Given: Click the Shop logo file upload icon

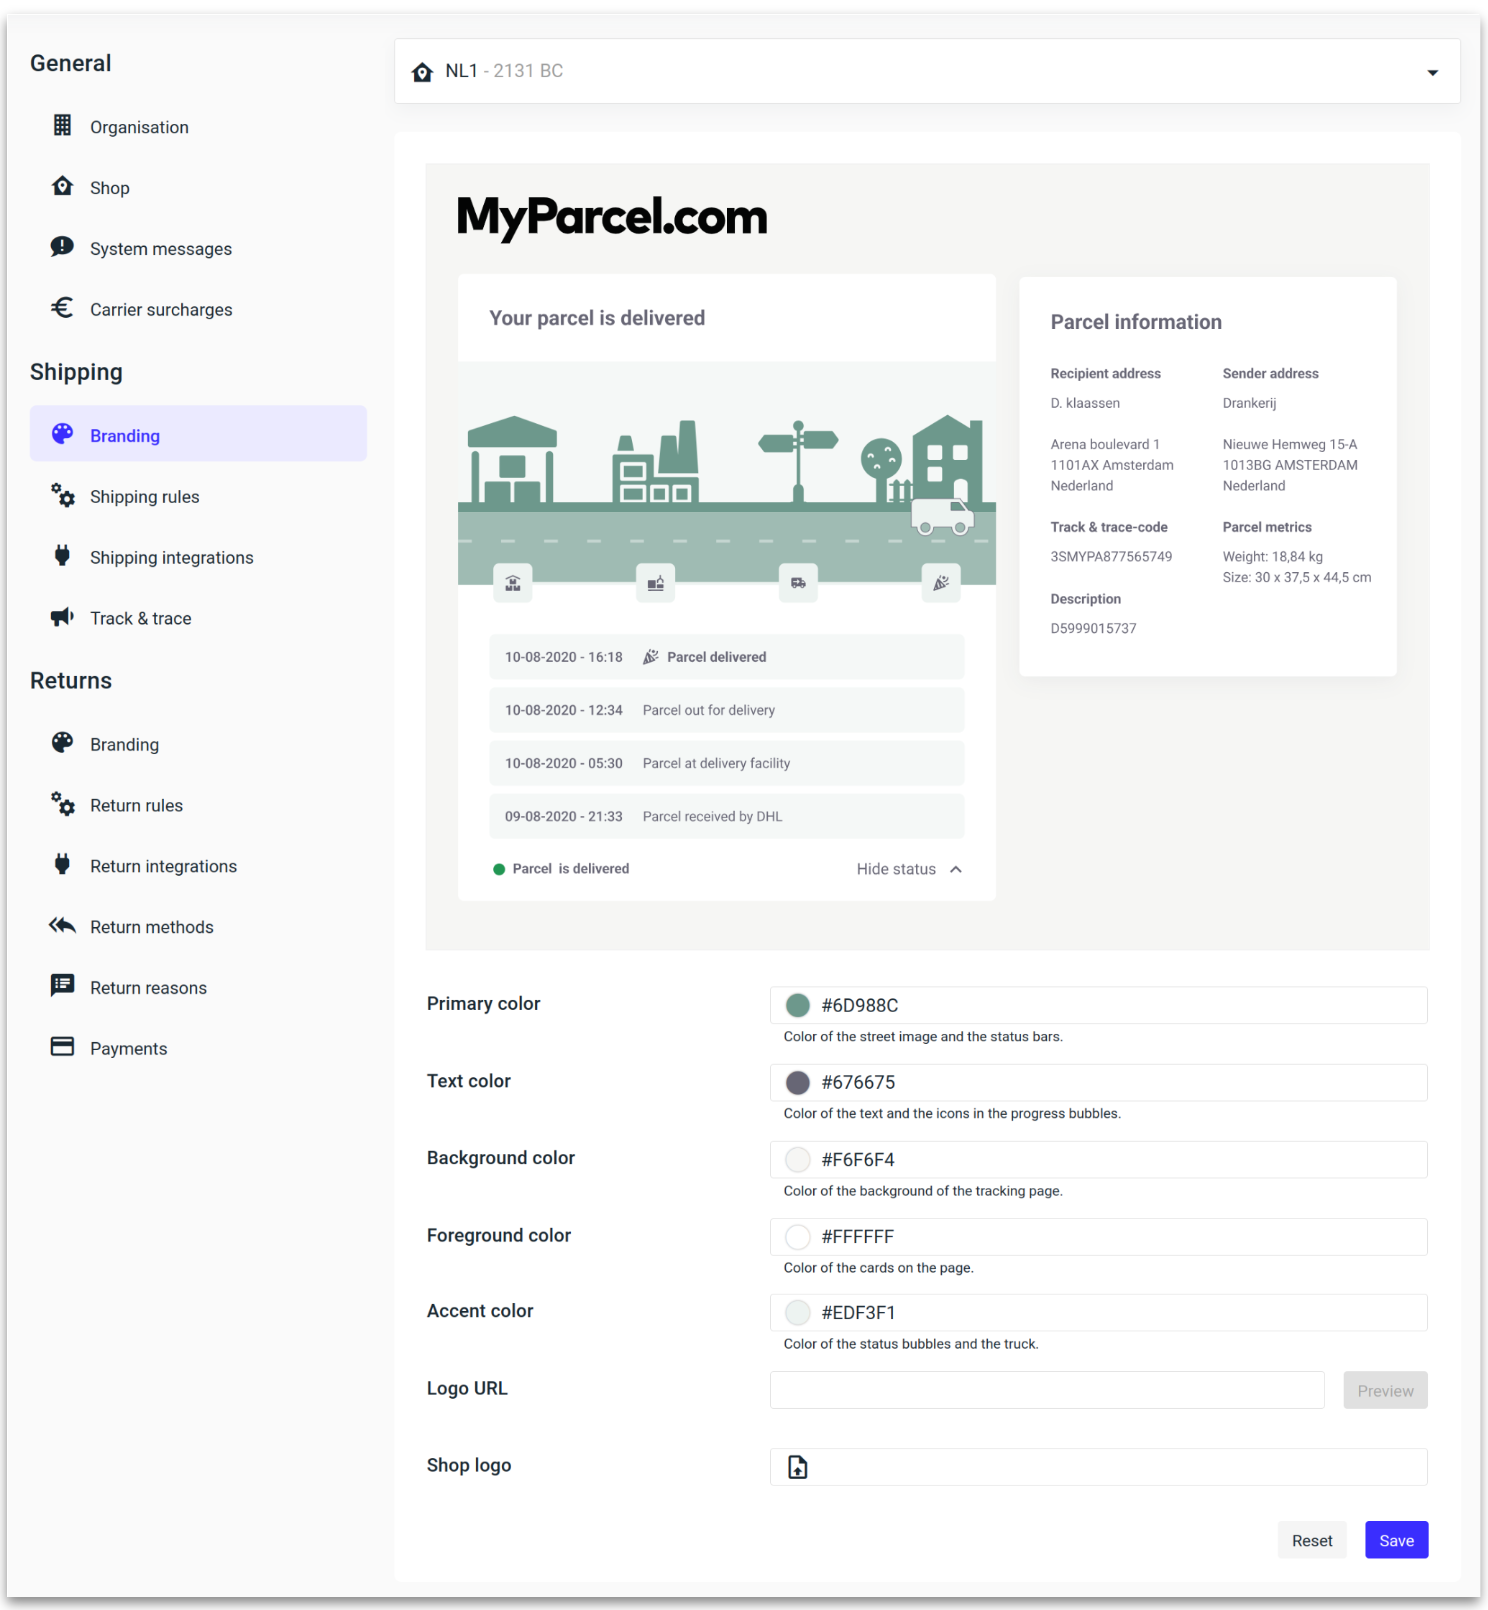Looking at the screenshot, I should pyautogui.click(x=797, y=1467).
